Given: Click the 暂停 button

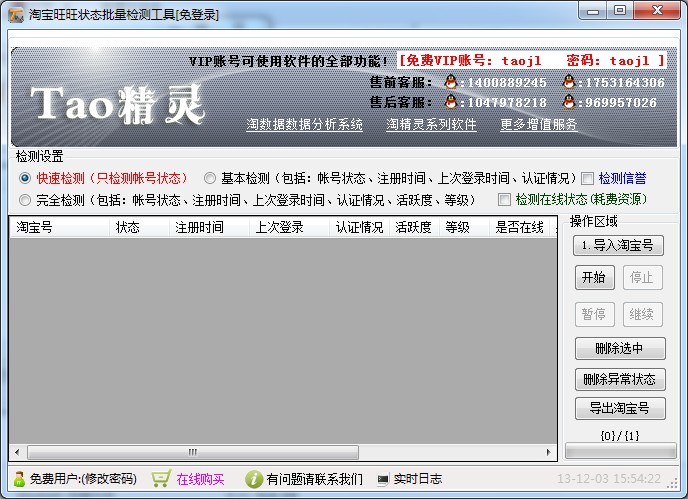Looking at the screenshot, I should pos(595,314).
